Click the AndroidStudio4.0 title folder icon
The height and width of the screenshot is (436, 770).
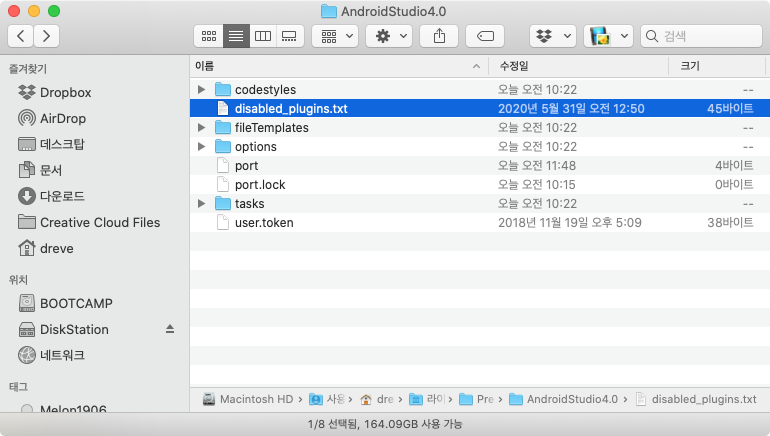click(x=329, y=11)
